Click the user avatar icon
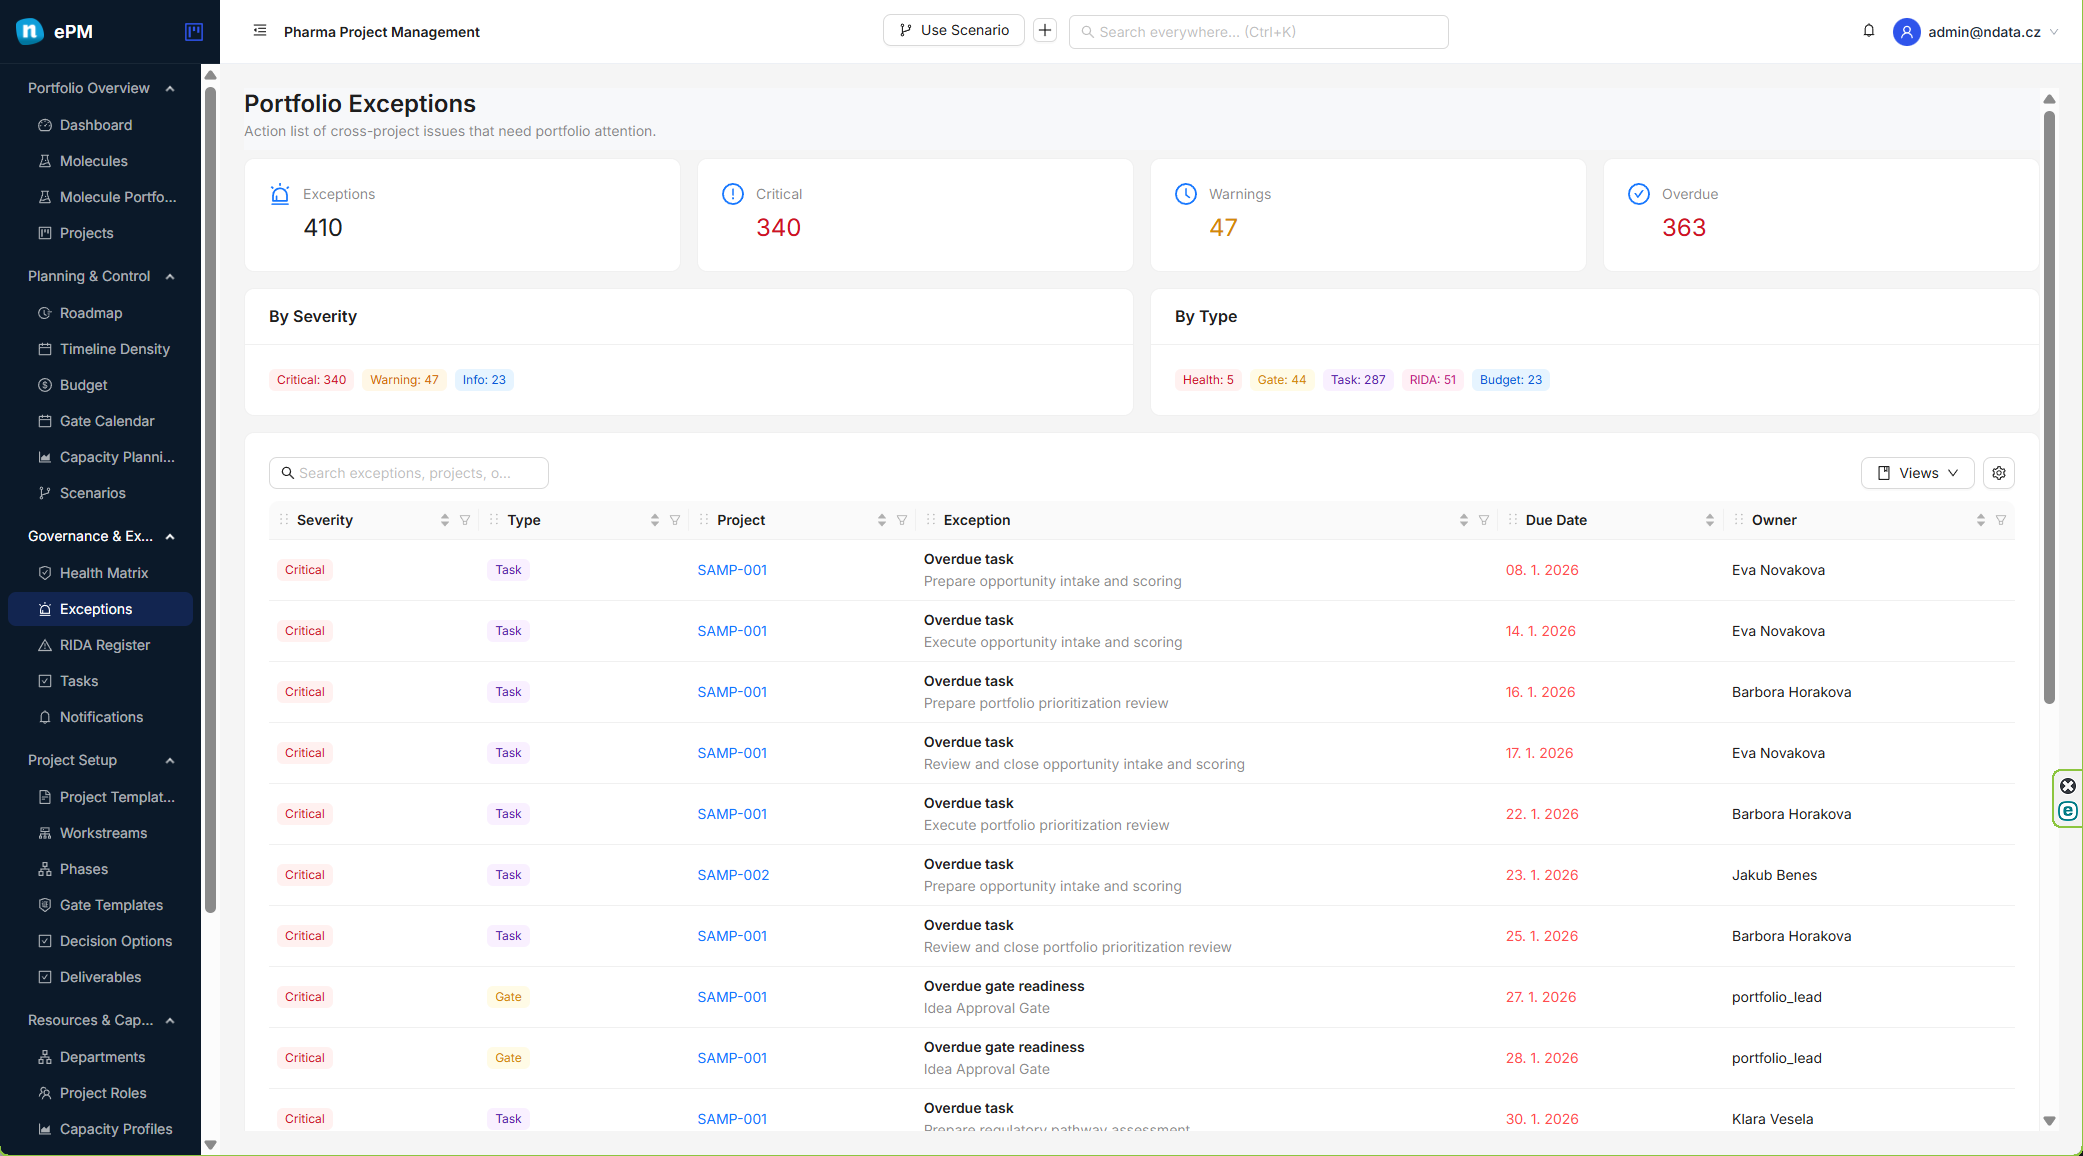Viewport: 2083px width, 1156px height. (1907, 32)
